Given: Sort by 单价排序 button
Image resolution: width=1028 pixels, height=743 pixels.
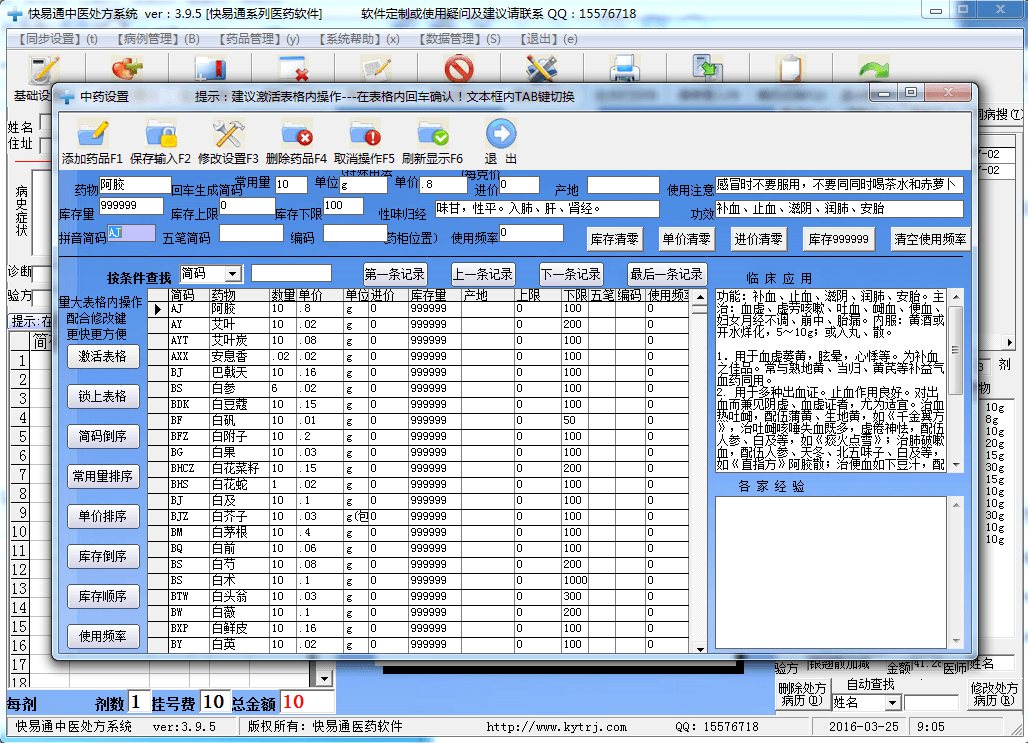Looking at the screenshot, I should click(103, 516).
